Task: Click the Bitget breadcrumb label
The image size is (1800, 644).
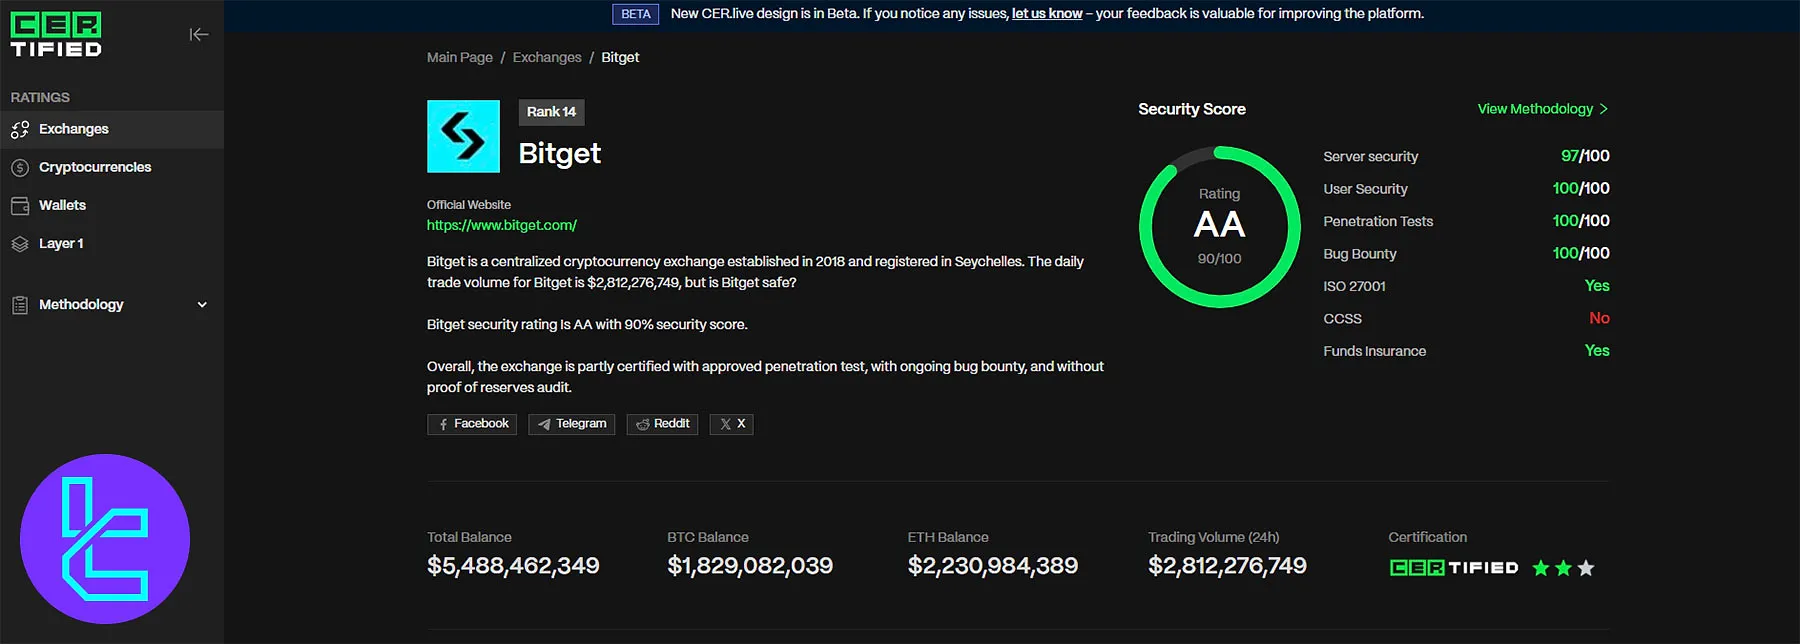Action: pyautogui.click(x=620, y=58)
